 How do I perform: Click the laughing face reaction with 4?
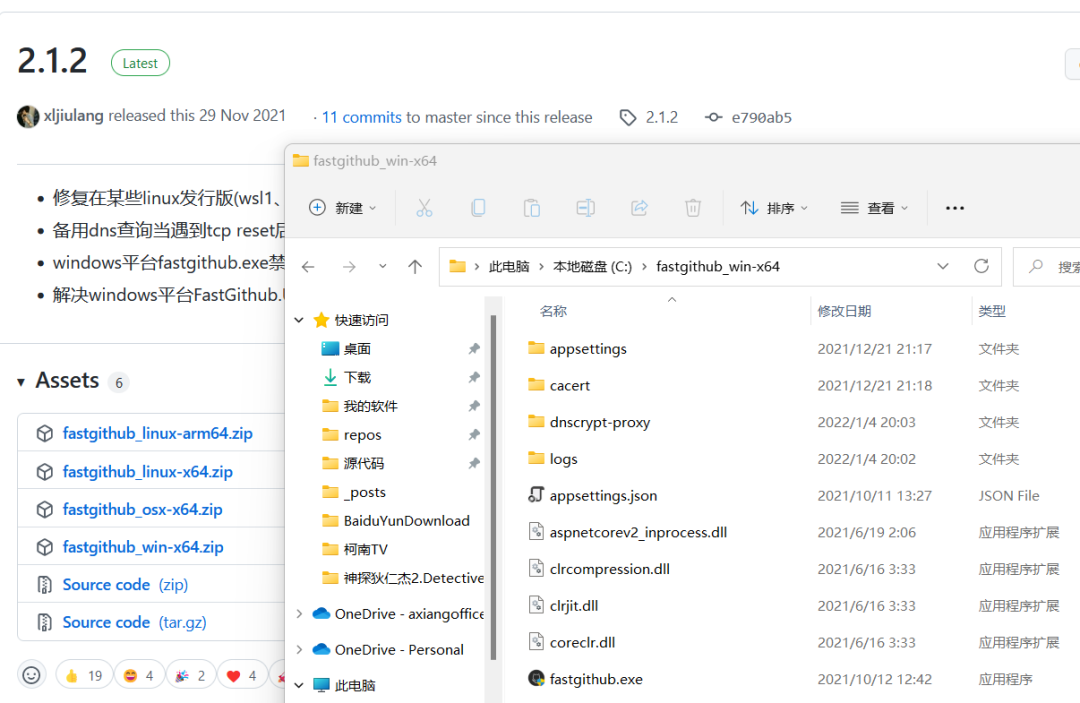138,675
